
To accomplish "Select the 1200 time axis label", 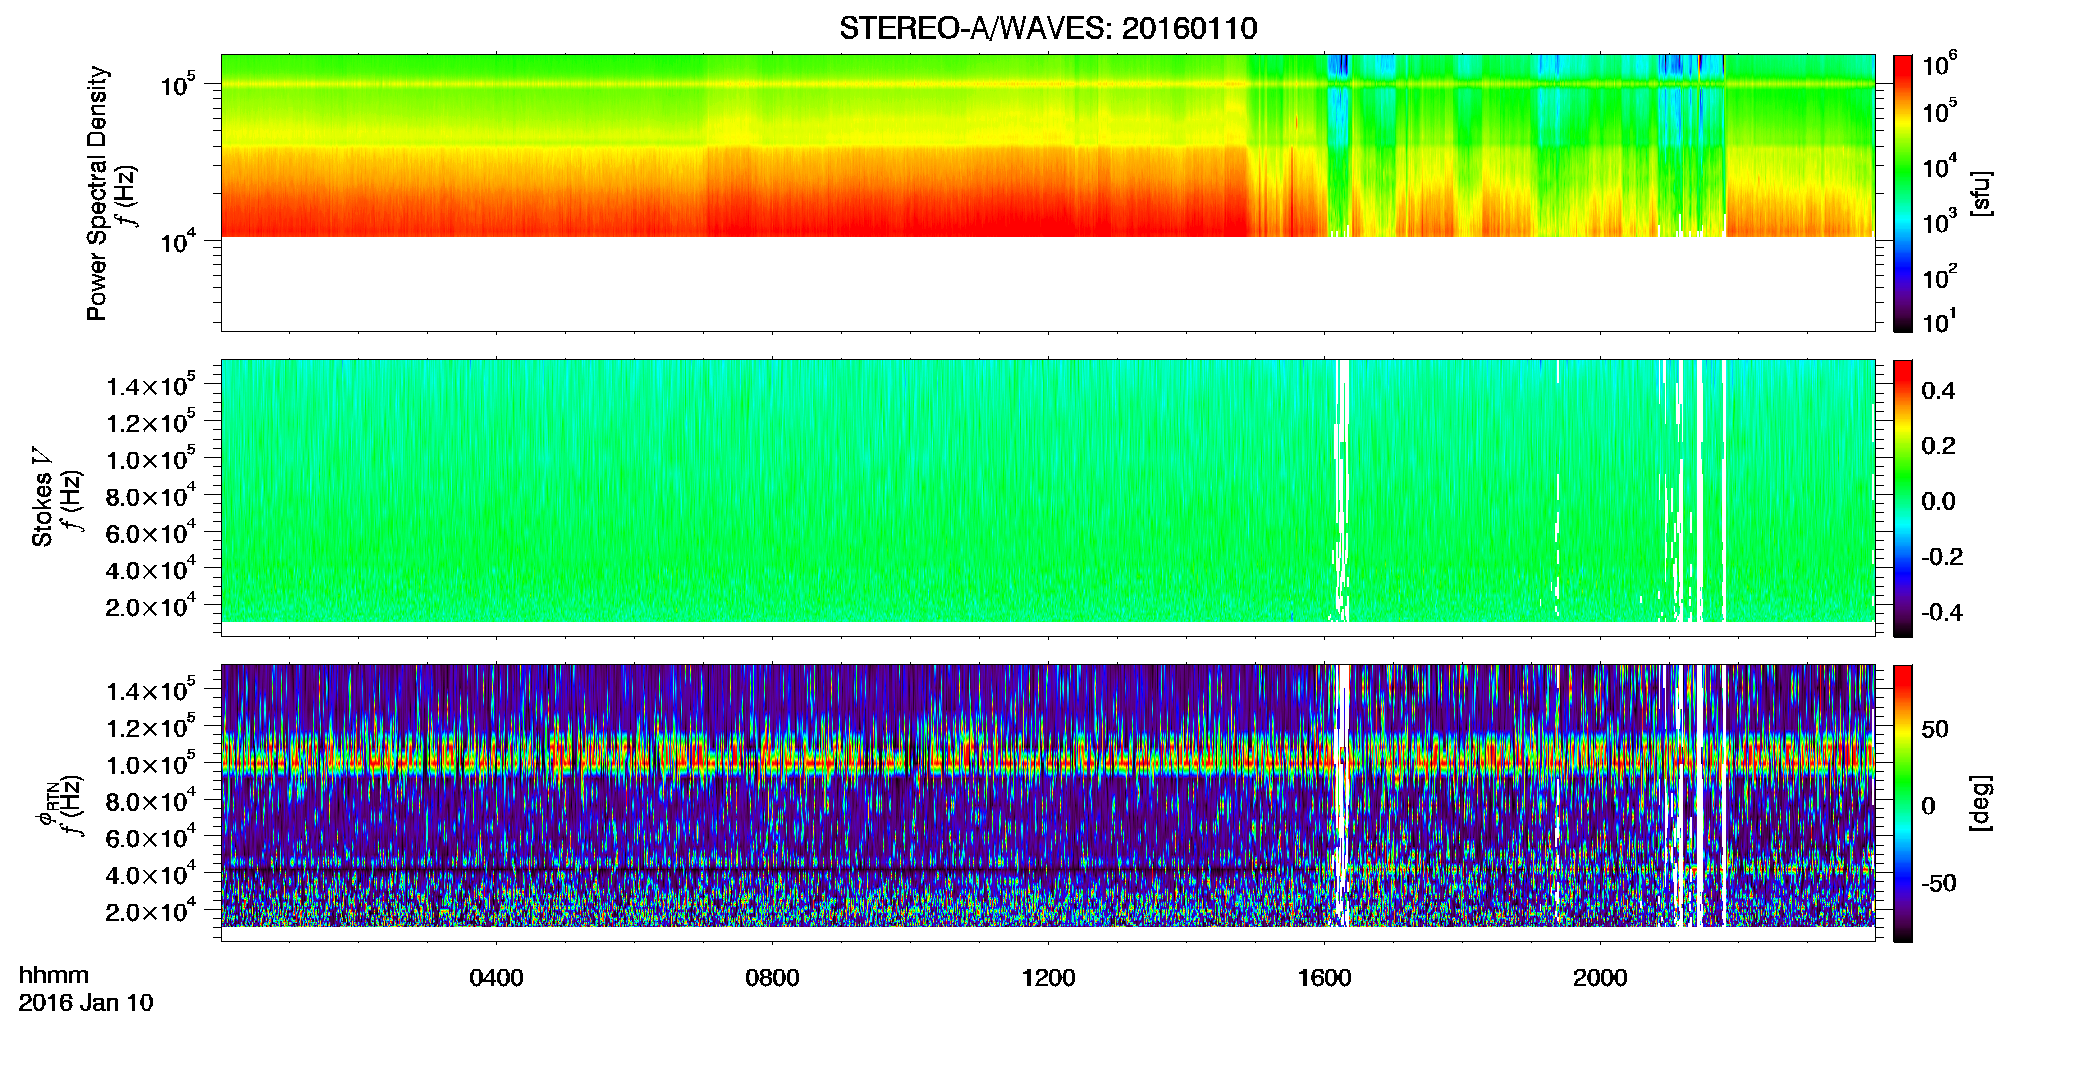I will 1048,978.
